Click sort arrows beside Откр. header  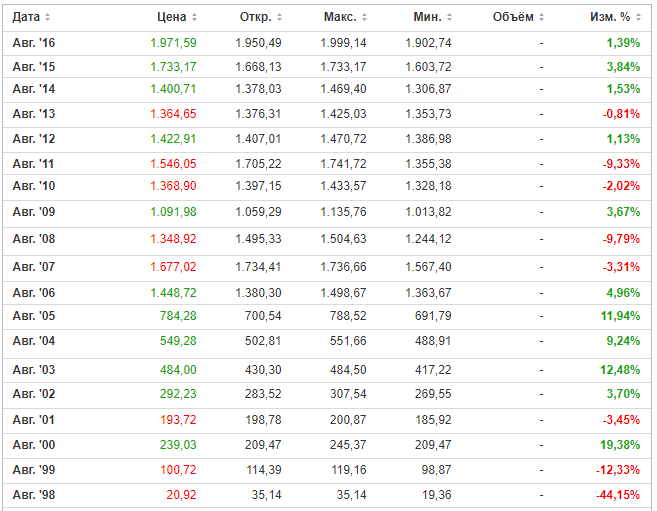(x=279, y=17)
